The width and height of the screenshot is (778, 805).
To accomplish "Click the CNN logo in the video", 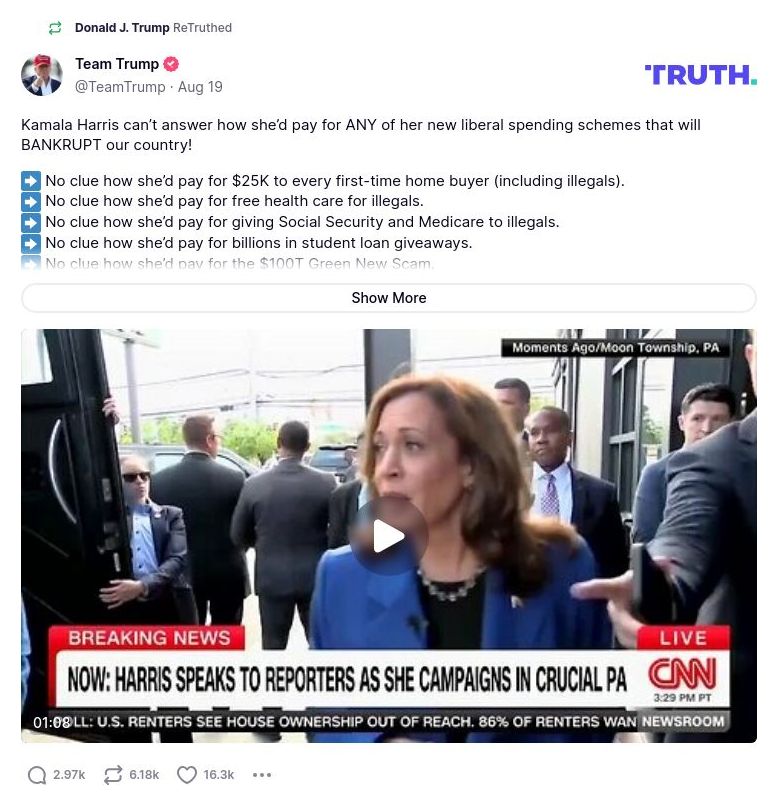I will point(682,673).
